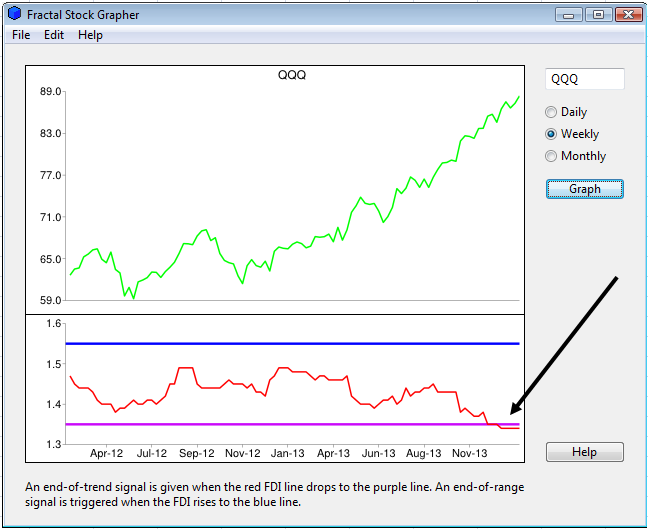Click the Graph button
The height and width of the screenshot is (529, 648).
[x=585, y=189]
